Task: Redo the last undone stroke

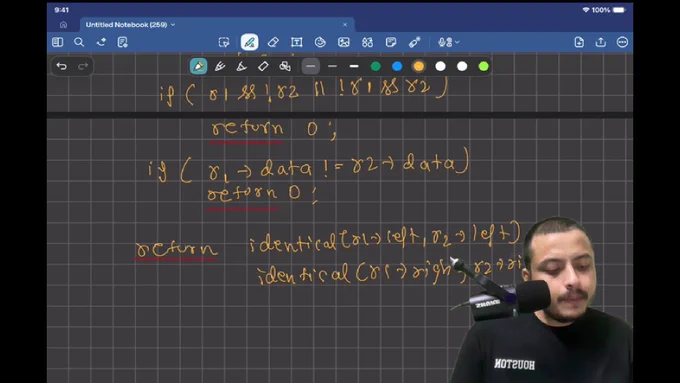Action: pyautogui.click(x=83, y=66)
